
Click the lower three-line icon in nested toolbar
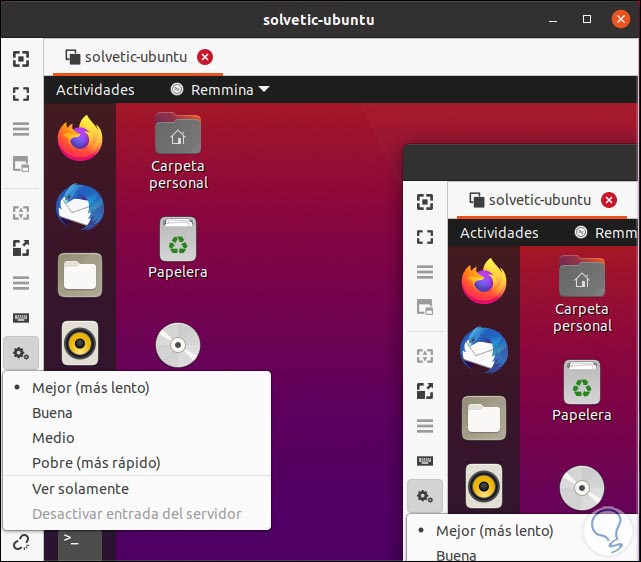click(425, 426)
